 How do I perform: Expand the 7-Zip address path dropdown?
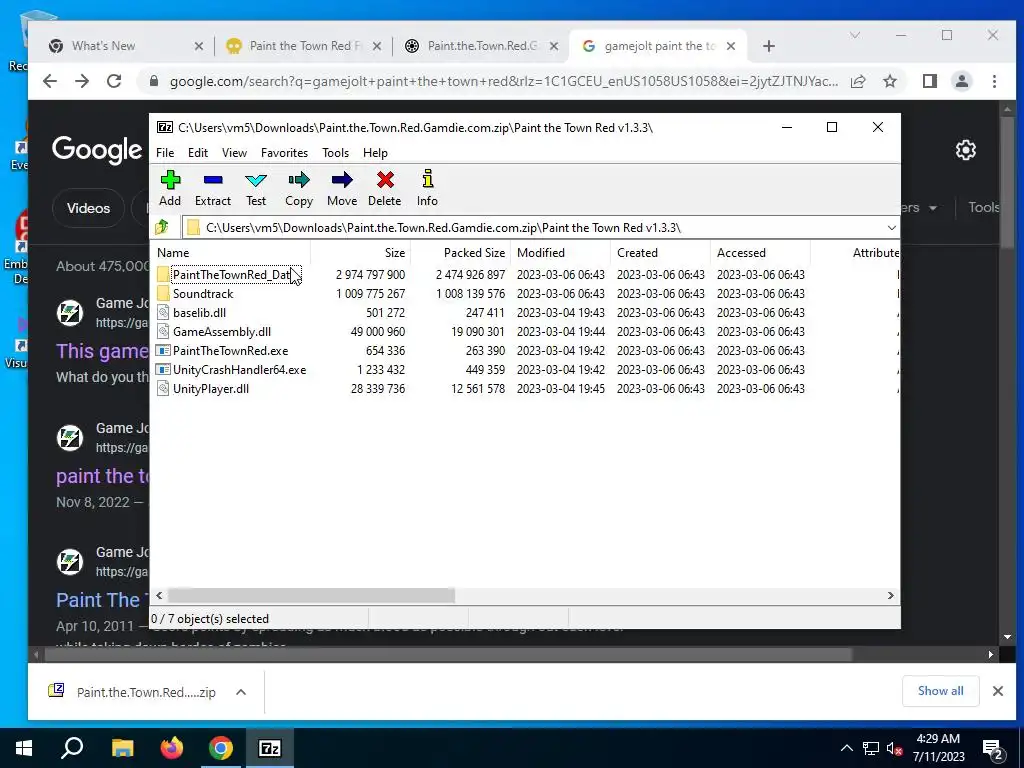pyautogui.click(x=891, y=227)
